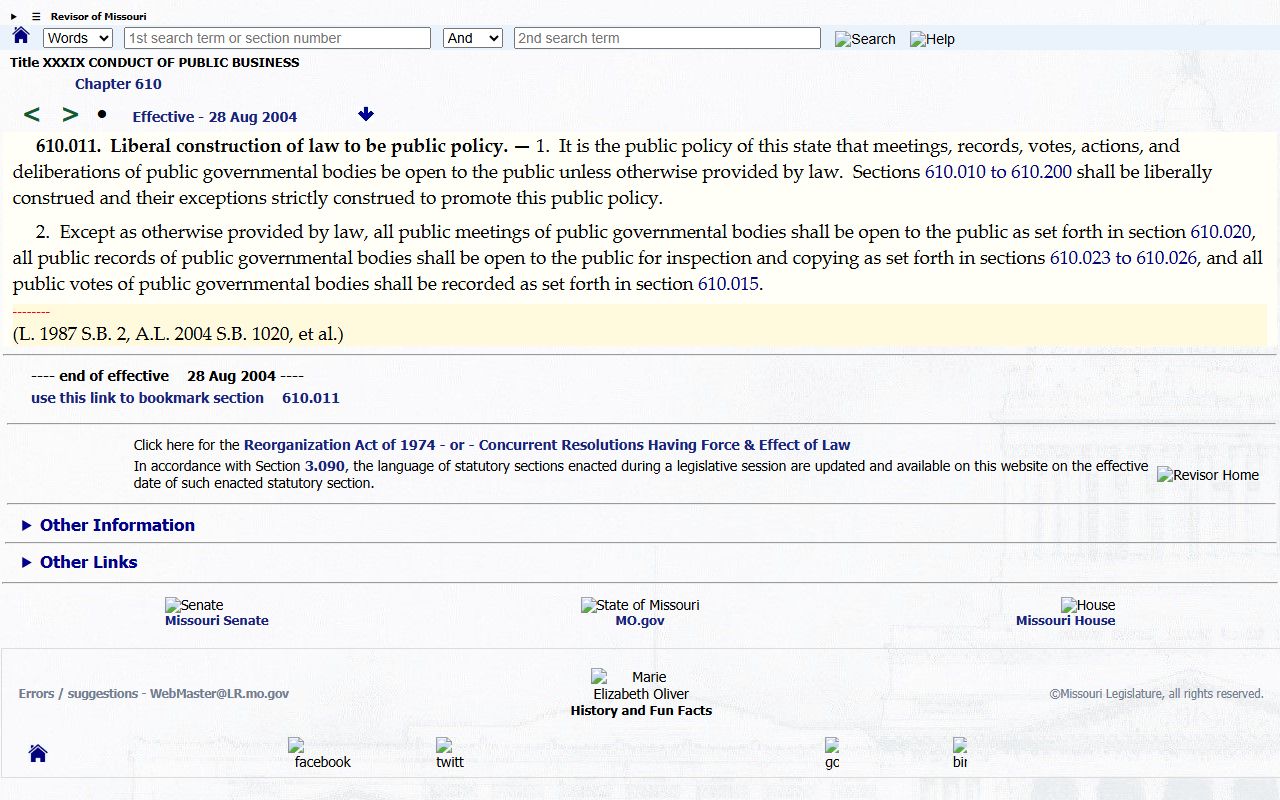Open the And operator dropdown

(472, 38)
